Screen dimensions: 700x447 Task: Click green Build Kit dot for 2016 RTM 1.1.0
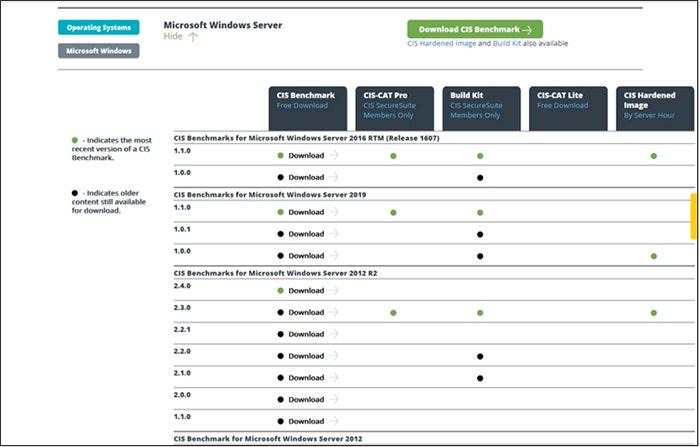tap(480, 156)
